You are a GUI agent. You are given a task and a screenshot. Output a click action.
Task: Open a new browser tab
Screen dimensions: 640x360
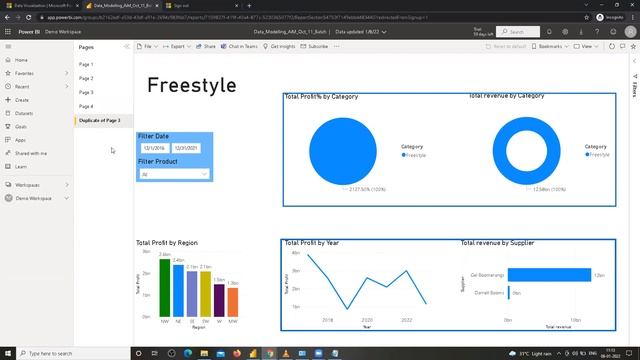point(249,6)
